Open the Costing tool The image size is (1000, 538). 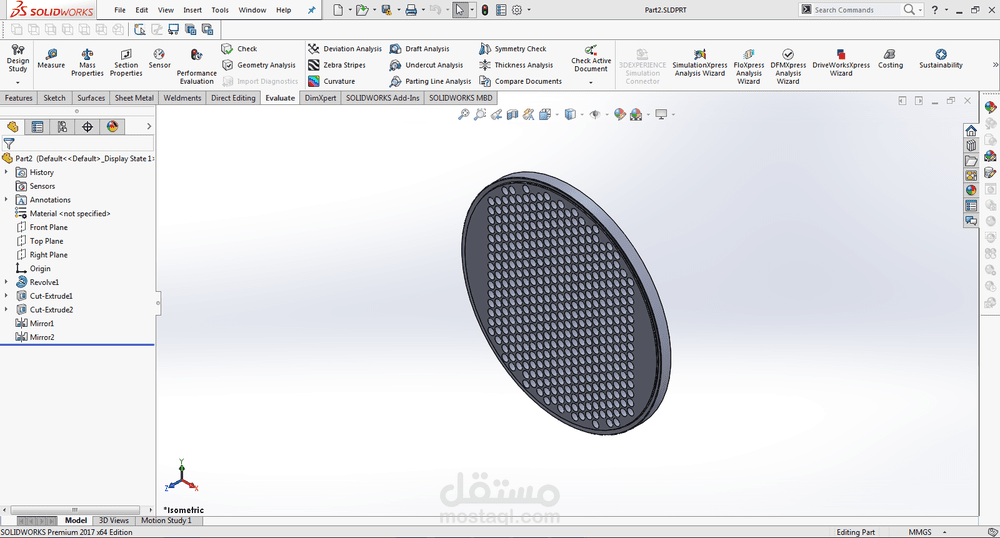click(890, 54)
